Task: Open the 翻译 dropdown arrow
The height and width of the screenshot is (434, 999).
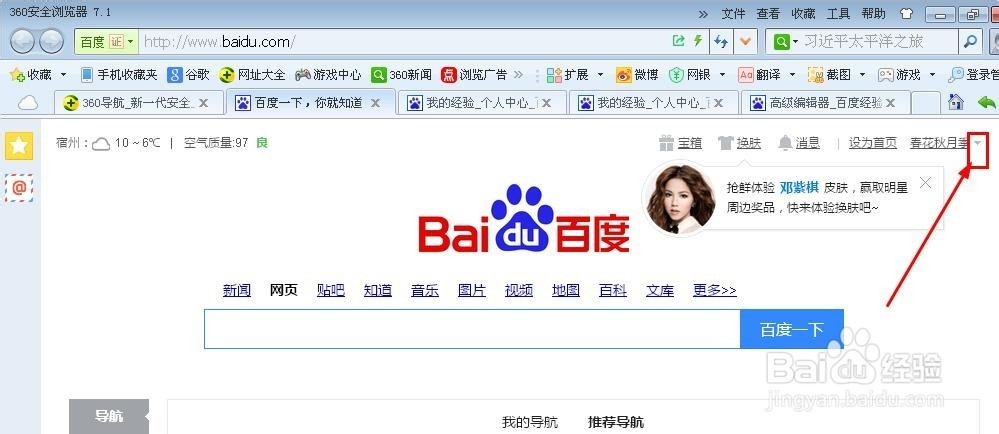Action: point(792,75)
